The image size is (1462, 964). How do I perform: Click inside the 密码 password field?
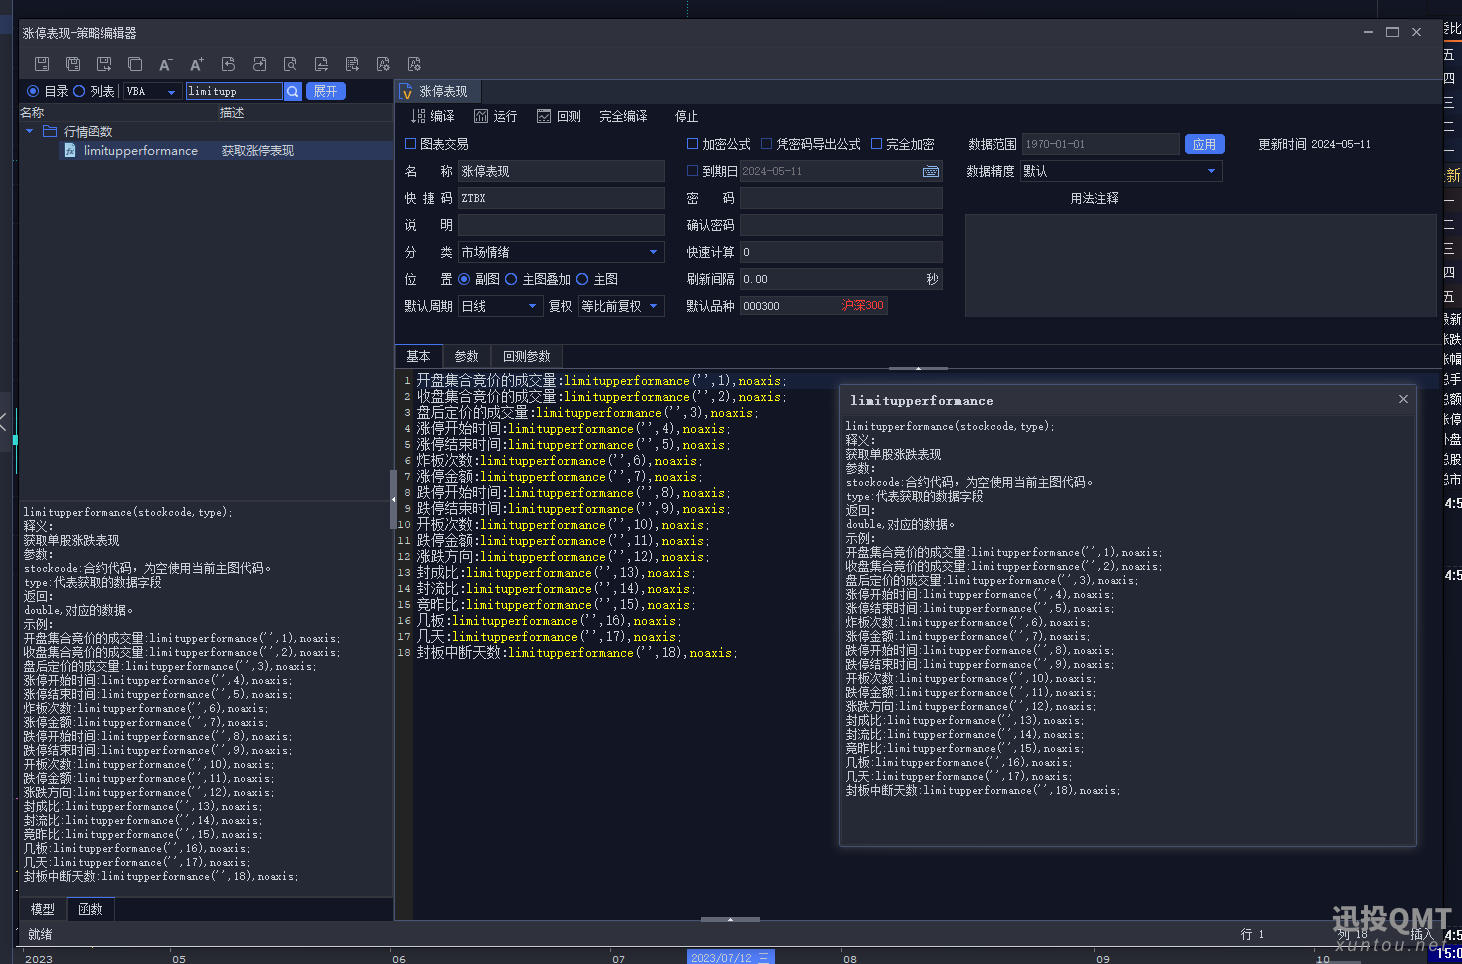tap(841, 198)
